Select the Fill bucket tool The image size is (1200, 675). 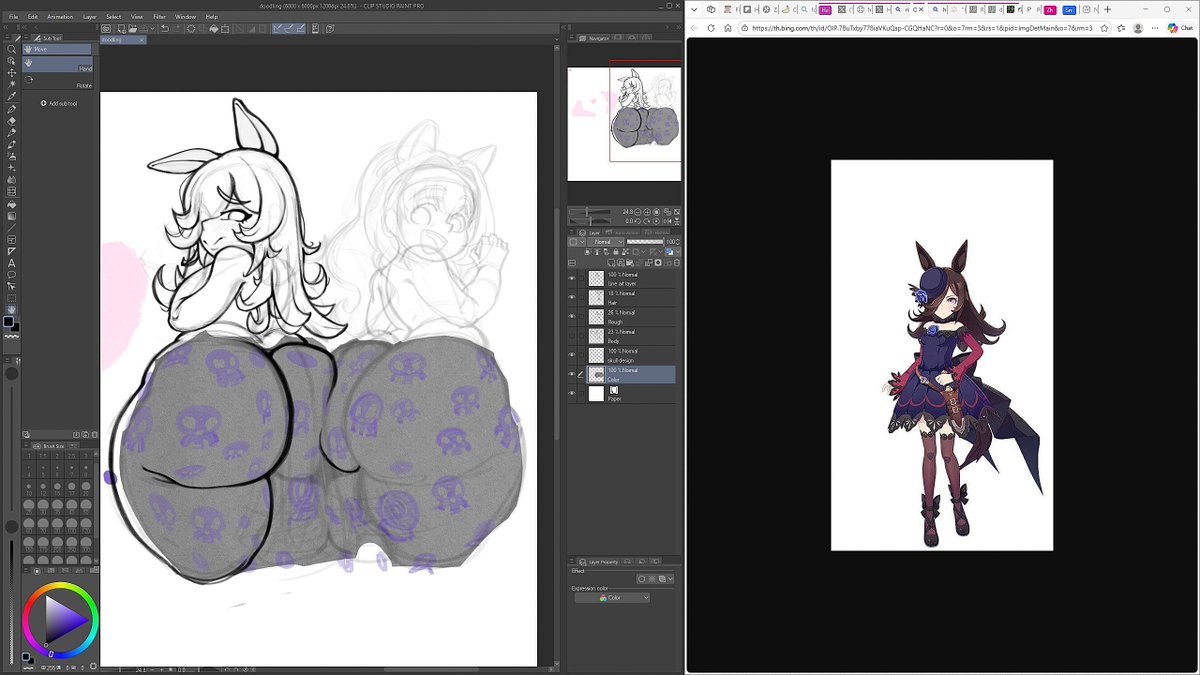click(12, 204)
